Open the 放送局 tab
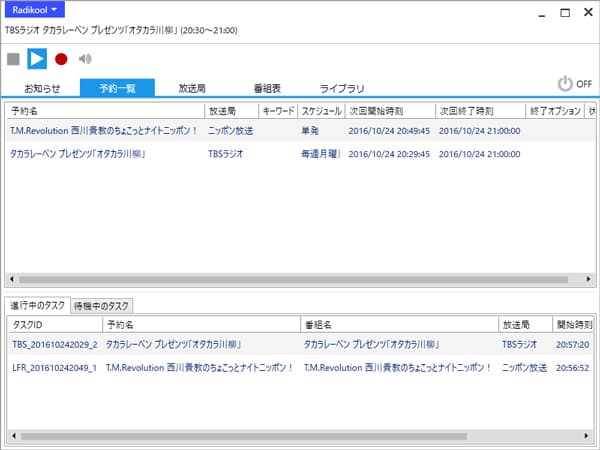The width and height of the screenshot is (600, 450). 192,88
